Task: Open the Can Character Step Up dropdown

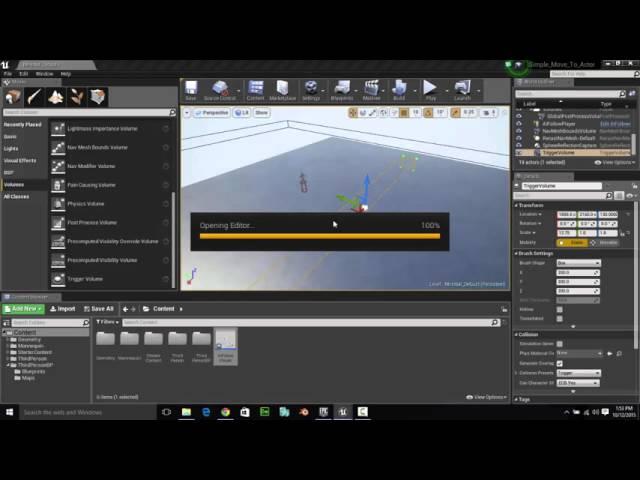Action: [578, 383]
